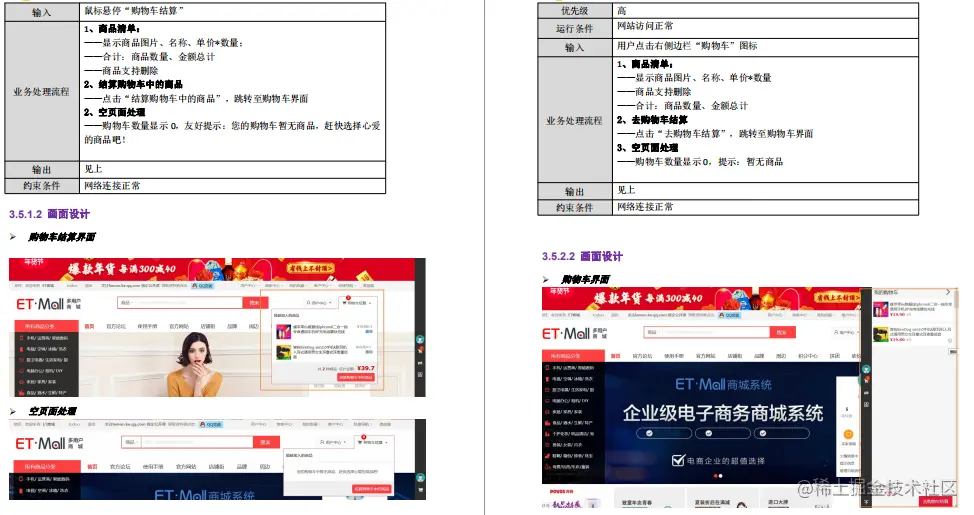974x515 pixels.
Task: Open 用户中心 dropdown in 空页面处理 screenshot
Action: click(x=333, y=442)
